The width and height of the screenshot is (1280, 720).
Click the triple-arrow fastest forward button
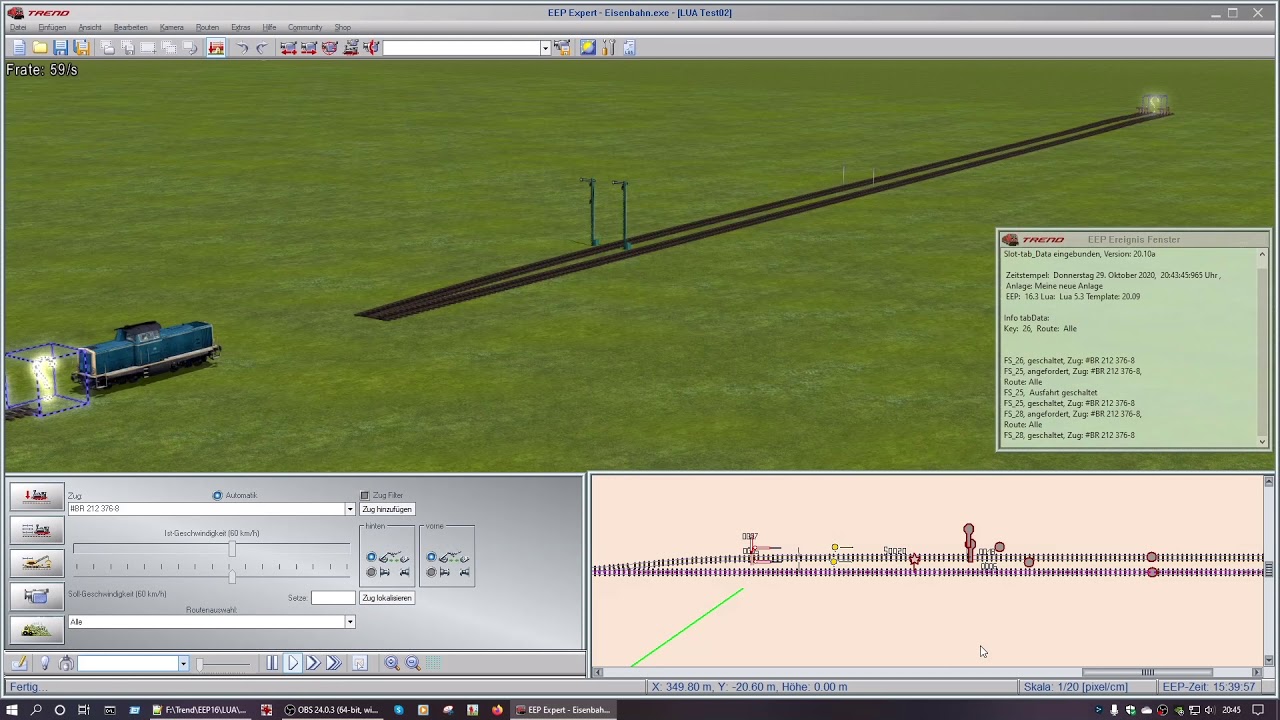(334, 663)
